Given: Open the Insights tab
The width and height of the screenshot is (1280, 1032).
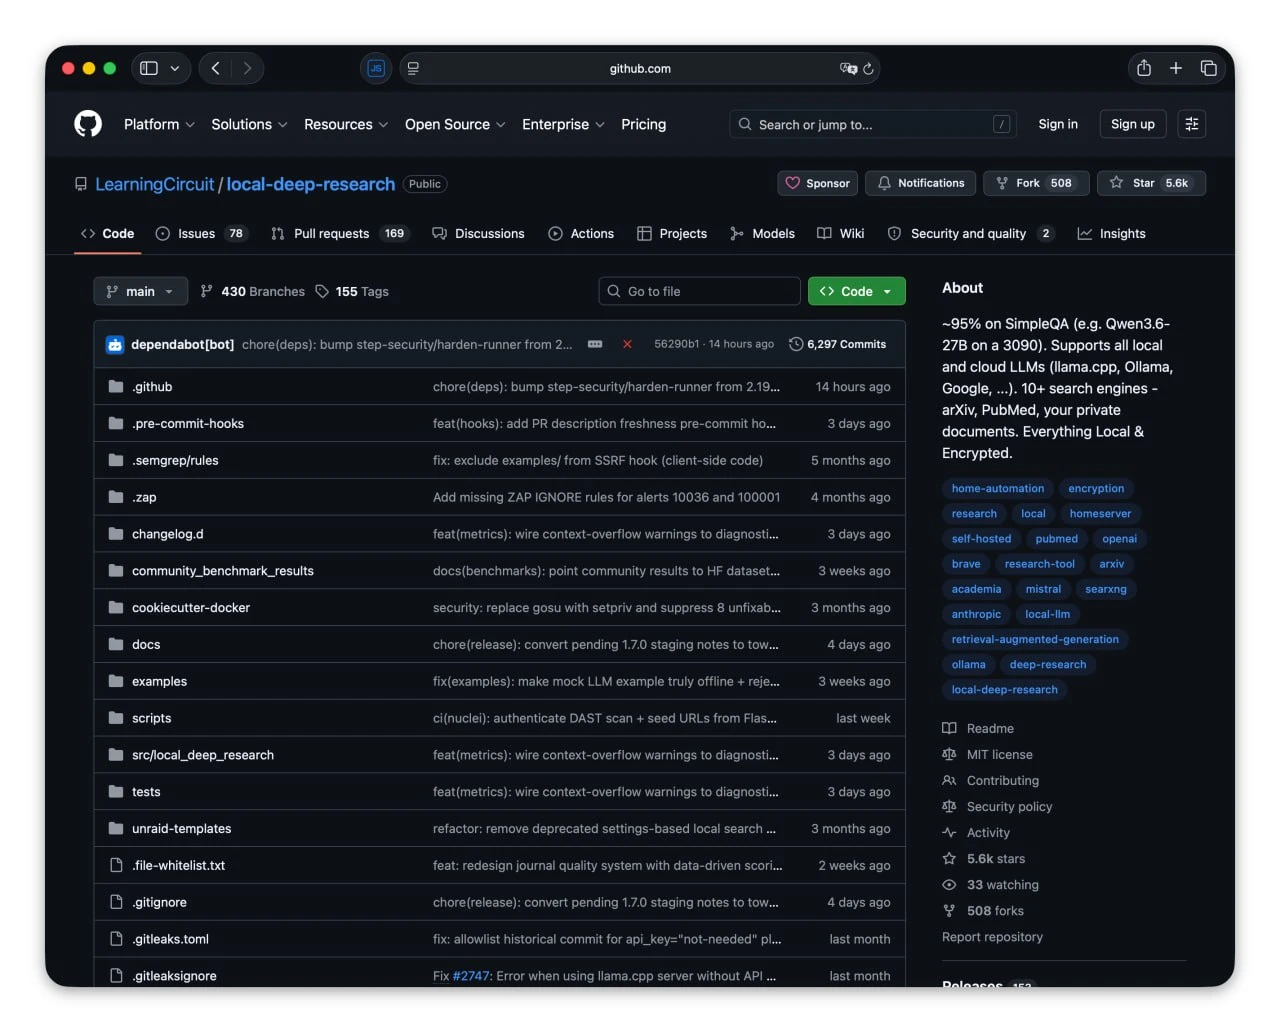Looking at the screenshot, I should (x=1111, y=233).
